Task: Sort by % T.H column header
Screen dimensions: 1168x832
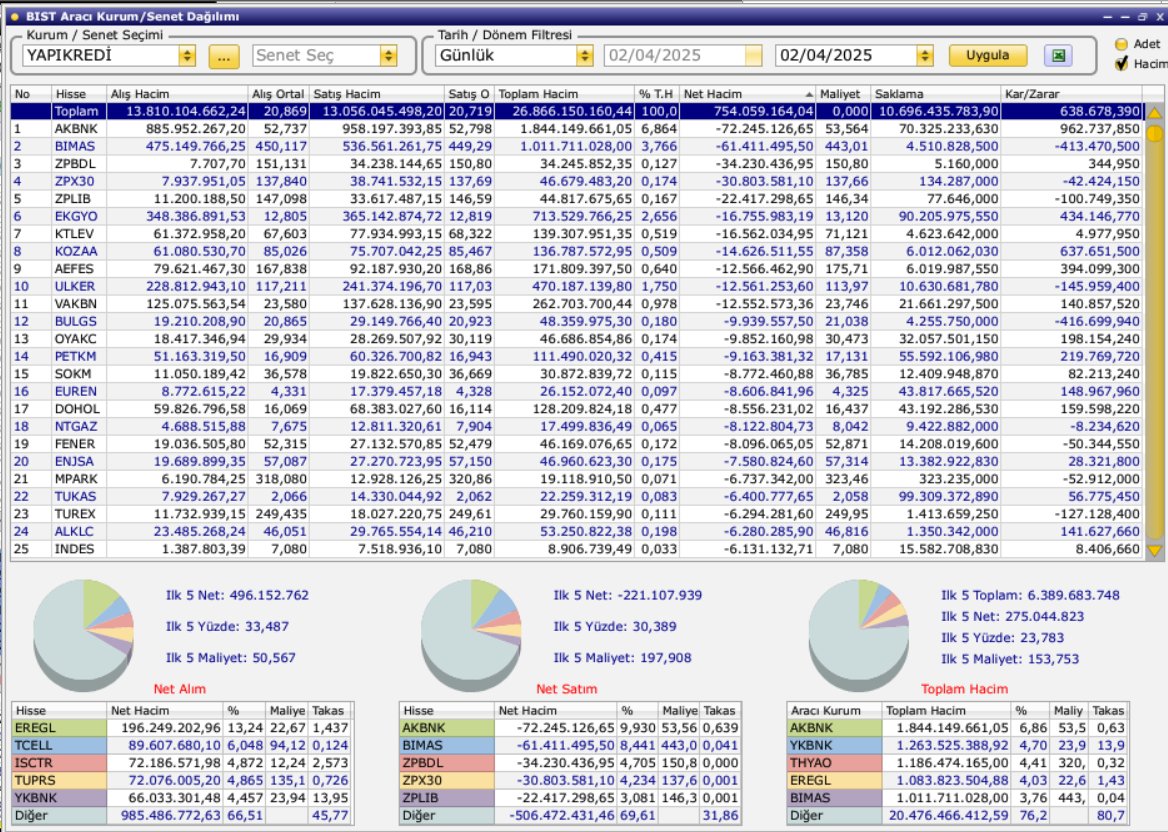Action: pyautogui.click(x=656, y=94)
